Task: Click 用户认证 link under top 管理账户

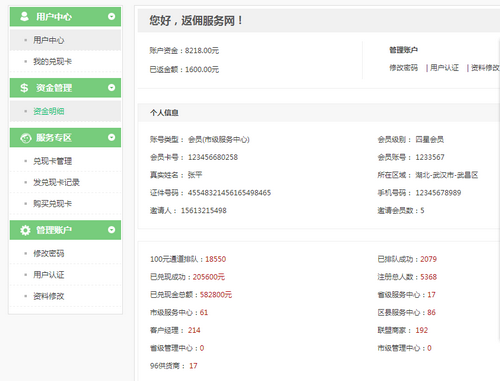Action: tap(444, 68)
